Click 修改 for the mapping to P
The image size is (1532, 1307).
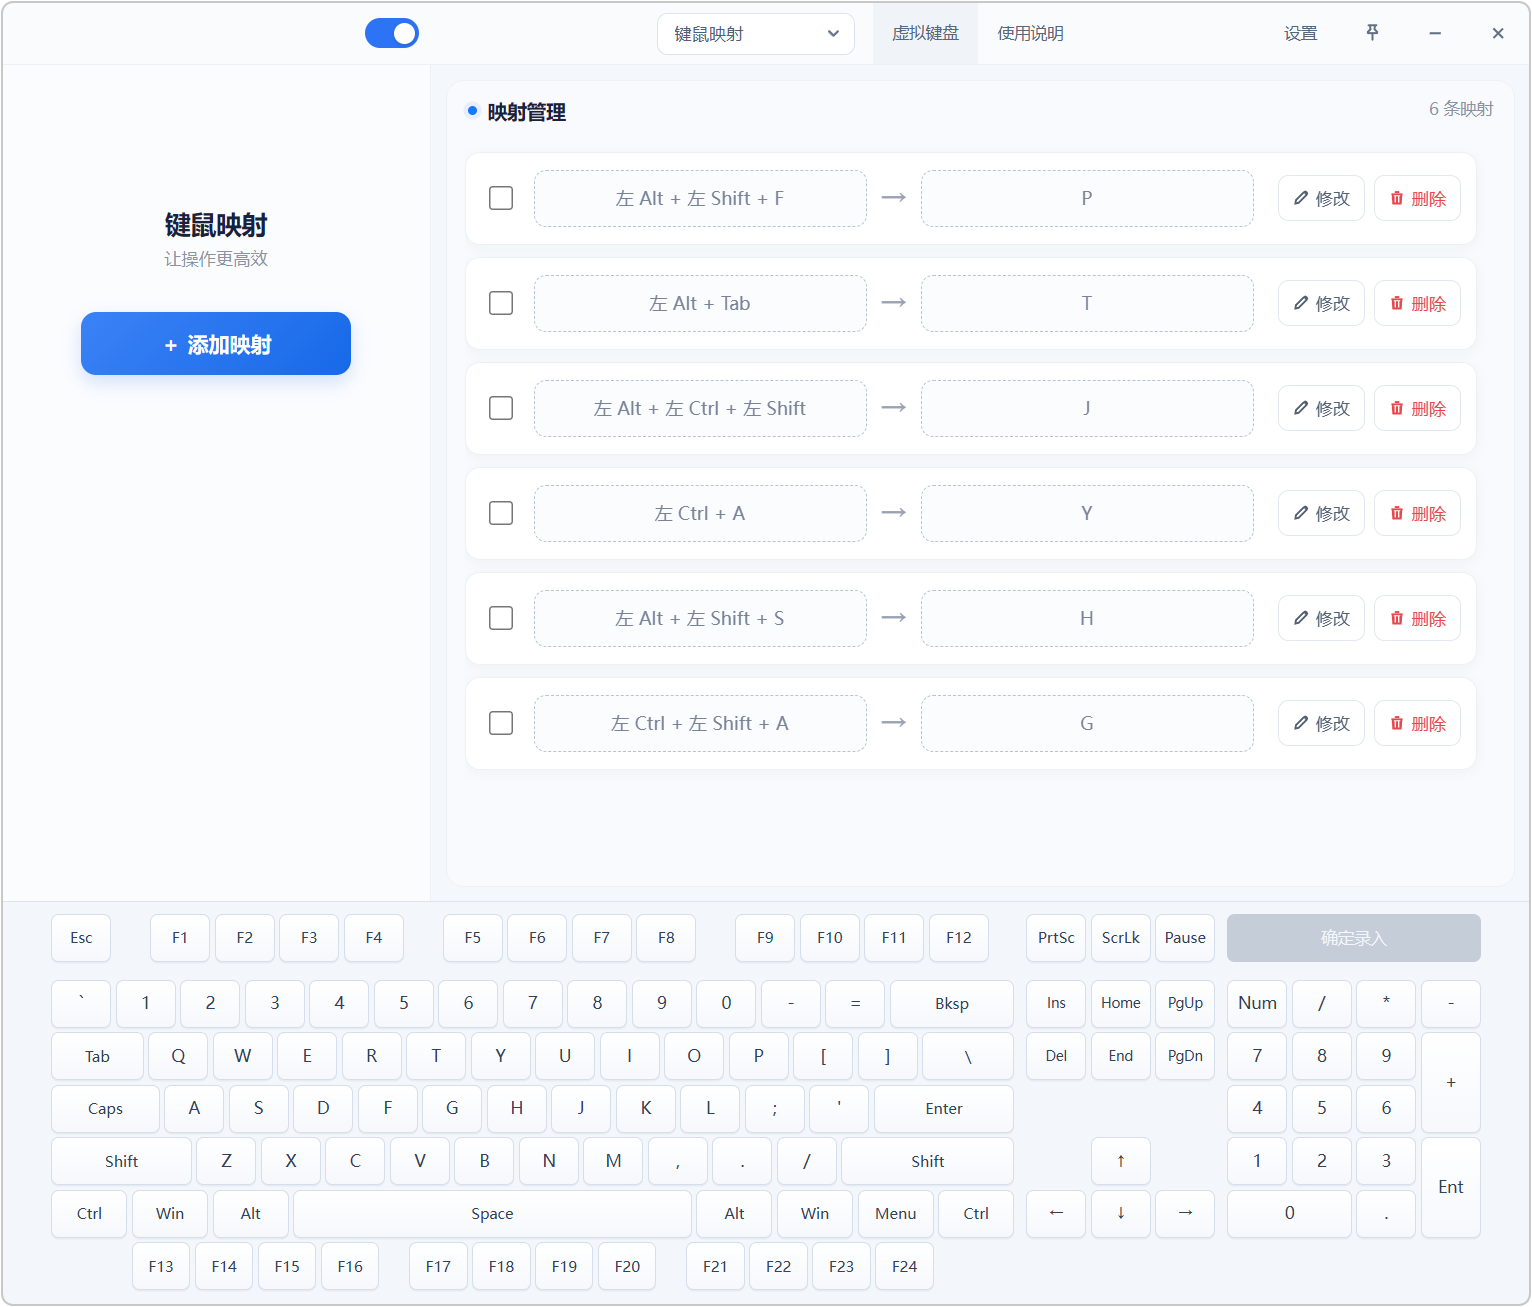pos(1321,198)
